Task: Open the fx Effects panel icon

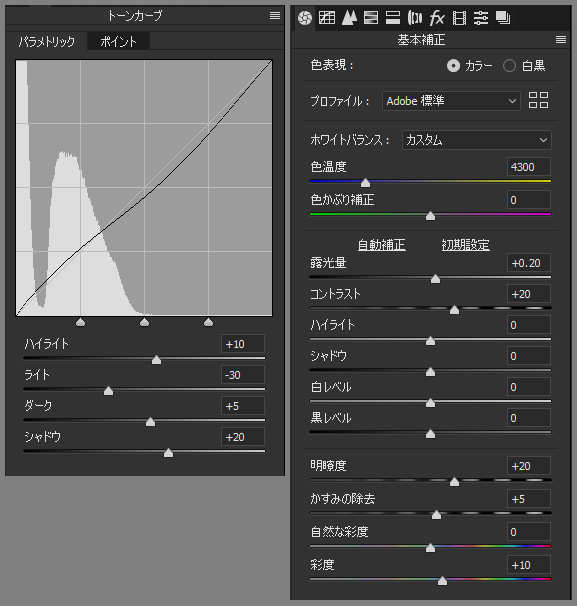Action: pos(437,18)
